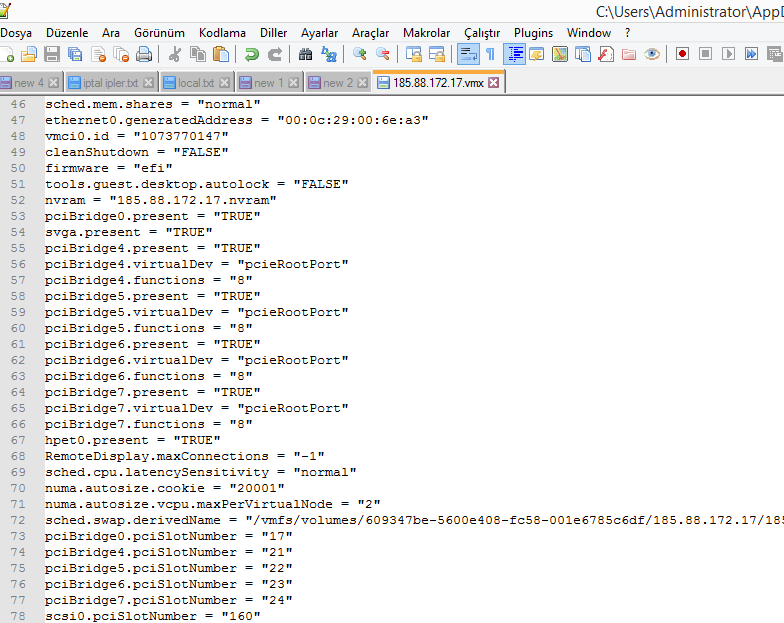Start macro recording with red dot icon
This screenshot has width=784, height=623.
pos(682,54)
